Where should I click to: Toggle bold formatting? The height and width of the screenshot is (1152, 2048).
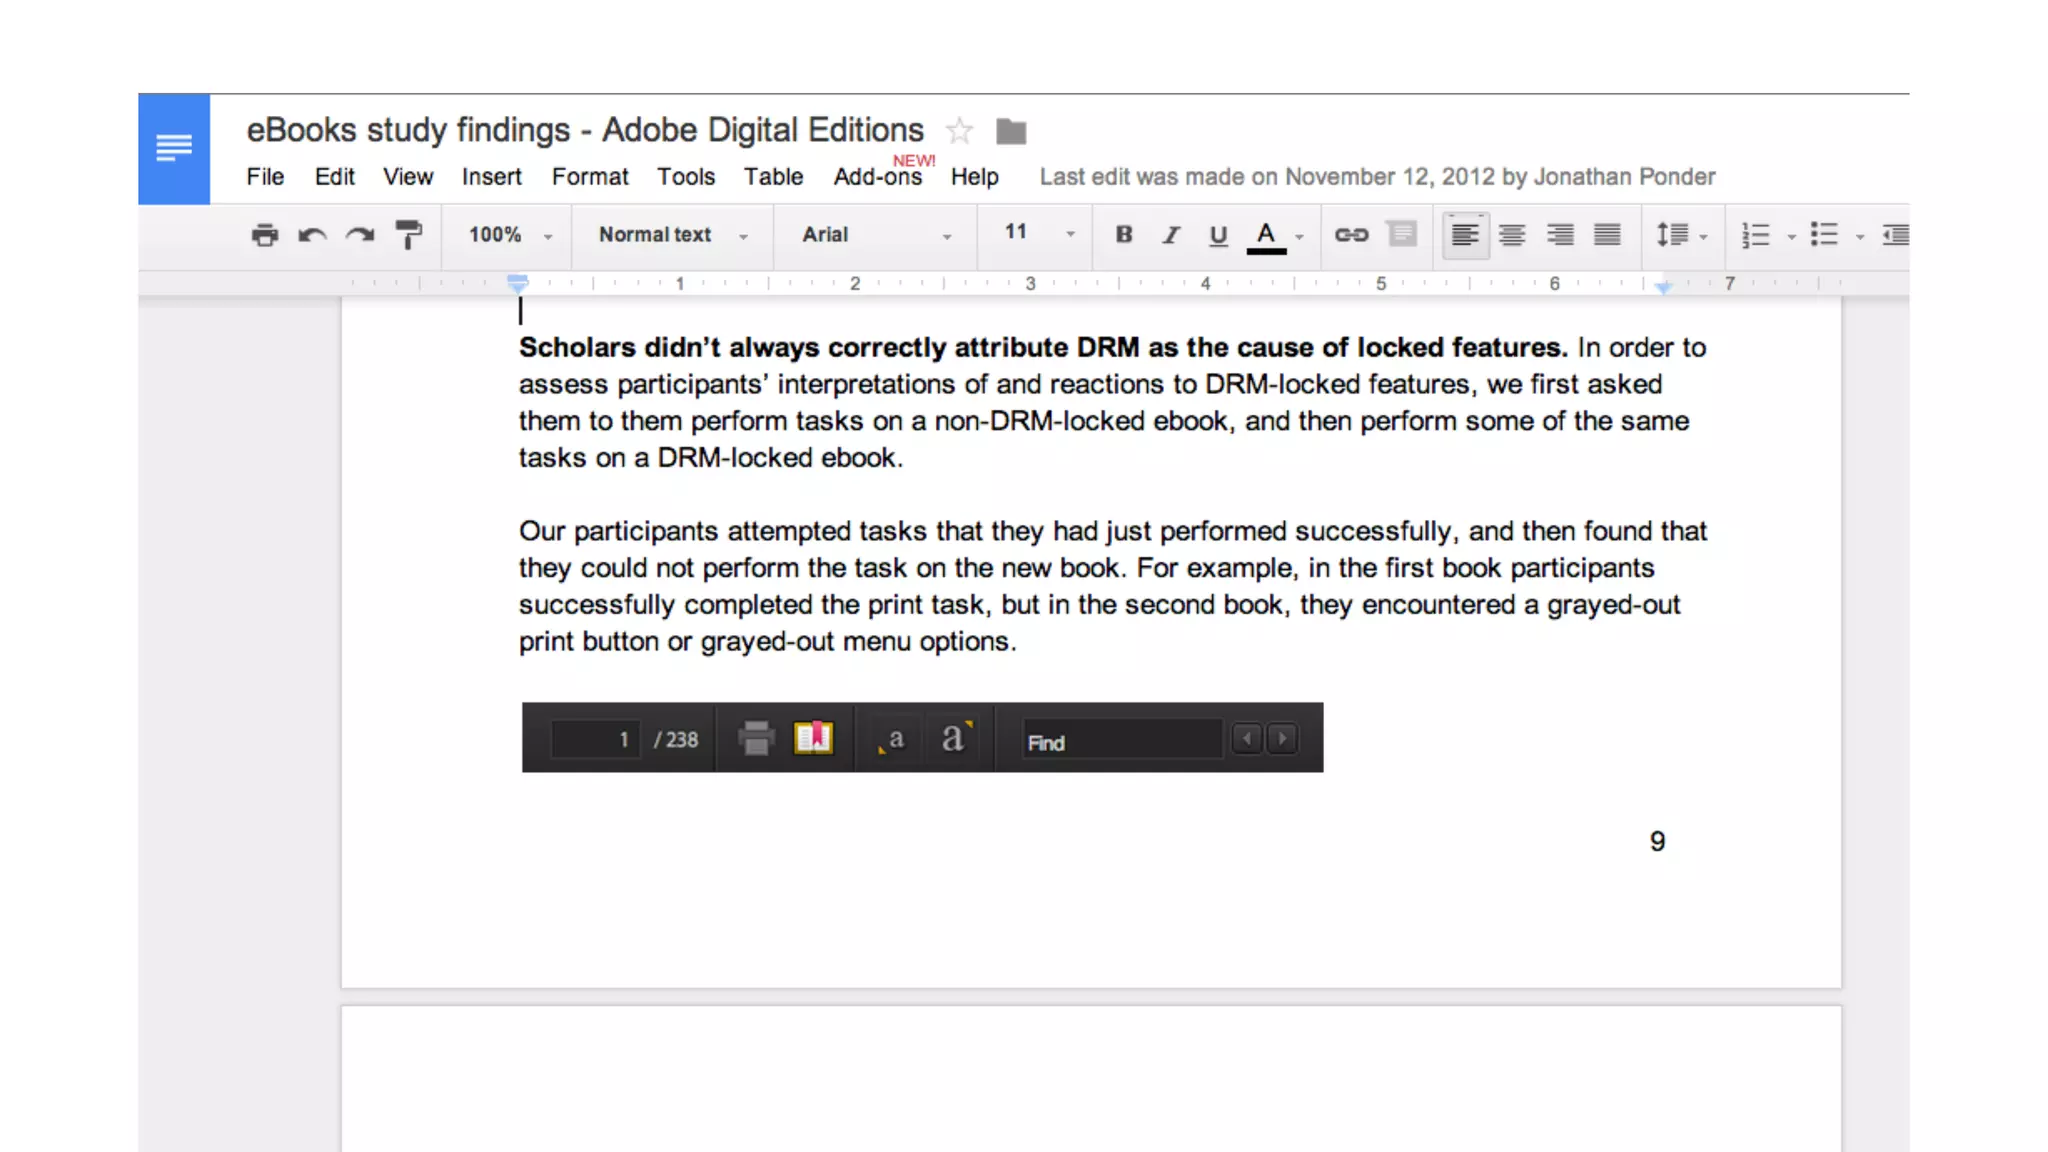click(x=1124, y=235)
